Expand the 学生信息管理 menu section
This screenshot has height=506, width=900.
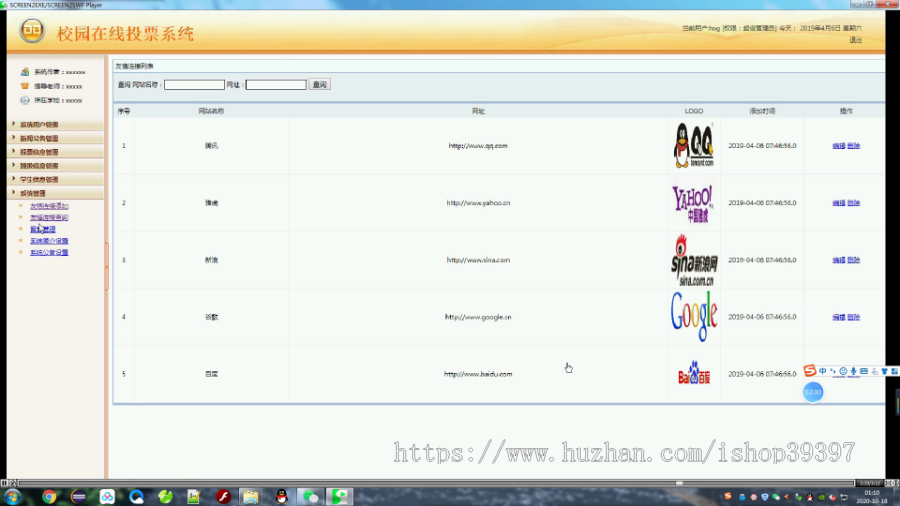point(56,180)
